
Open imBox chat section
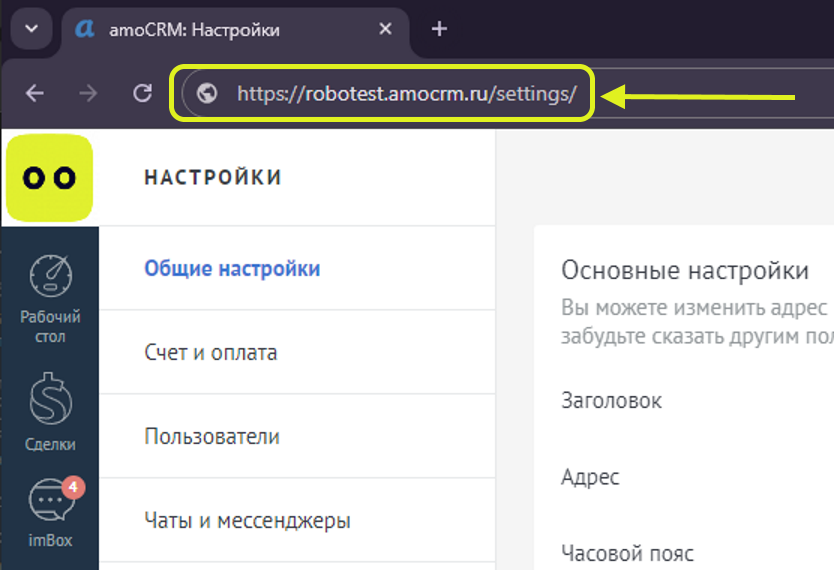pyautogui.click(x=51, y=513)
